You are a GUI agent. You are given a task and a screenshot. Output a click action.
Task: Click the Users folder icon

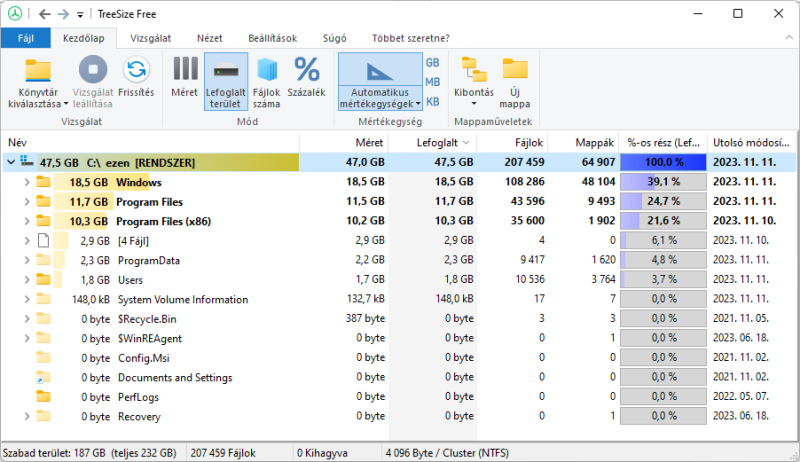(x=43, y=279)
